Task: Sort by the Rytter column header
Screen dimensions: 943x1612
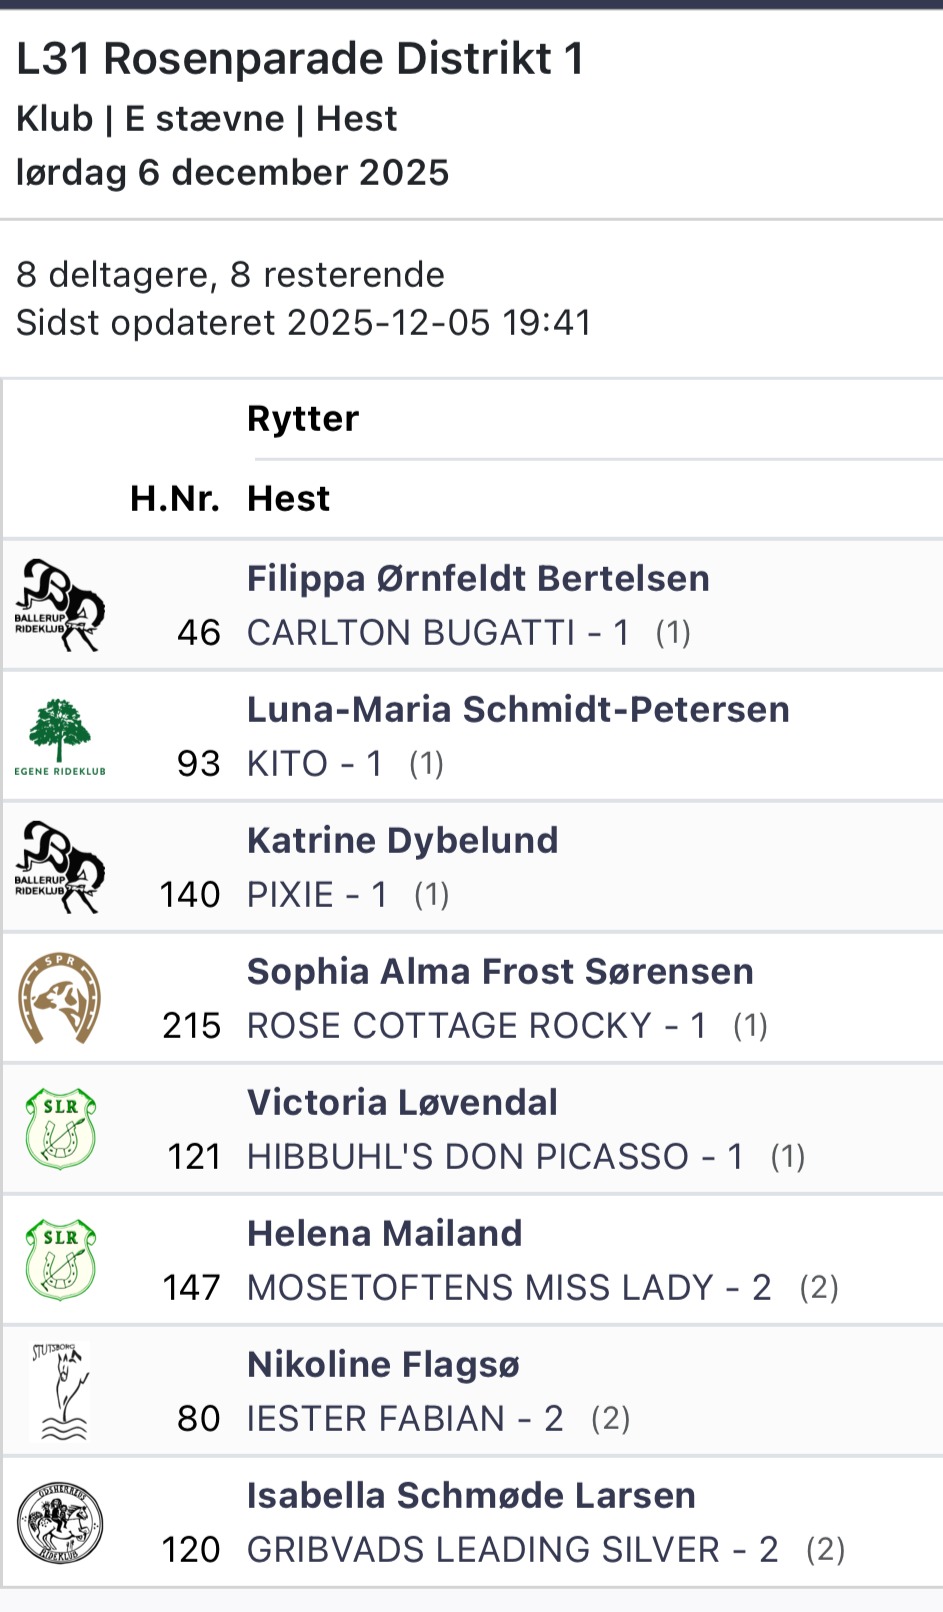Action: (x=303, y=419)
